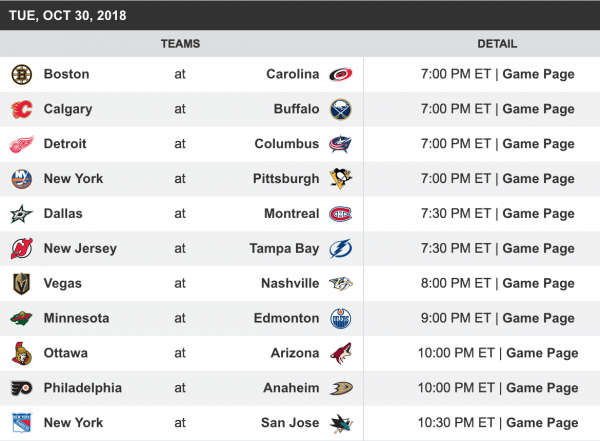Click the Calgary Flames logo
600x441 pixels.
(x=21, y=109)
